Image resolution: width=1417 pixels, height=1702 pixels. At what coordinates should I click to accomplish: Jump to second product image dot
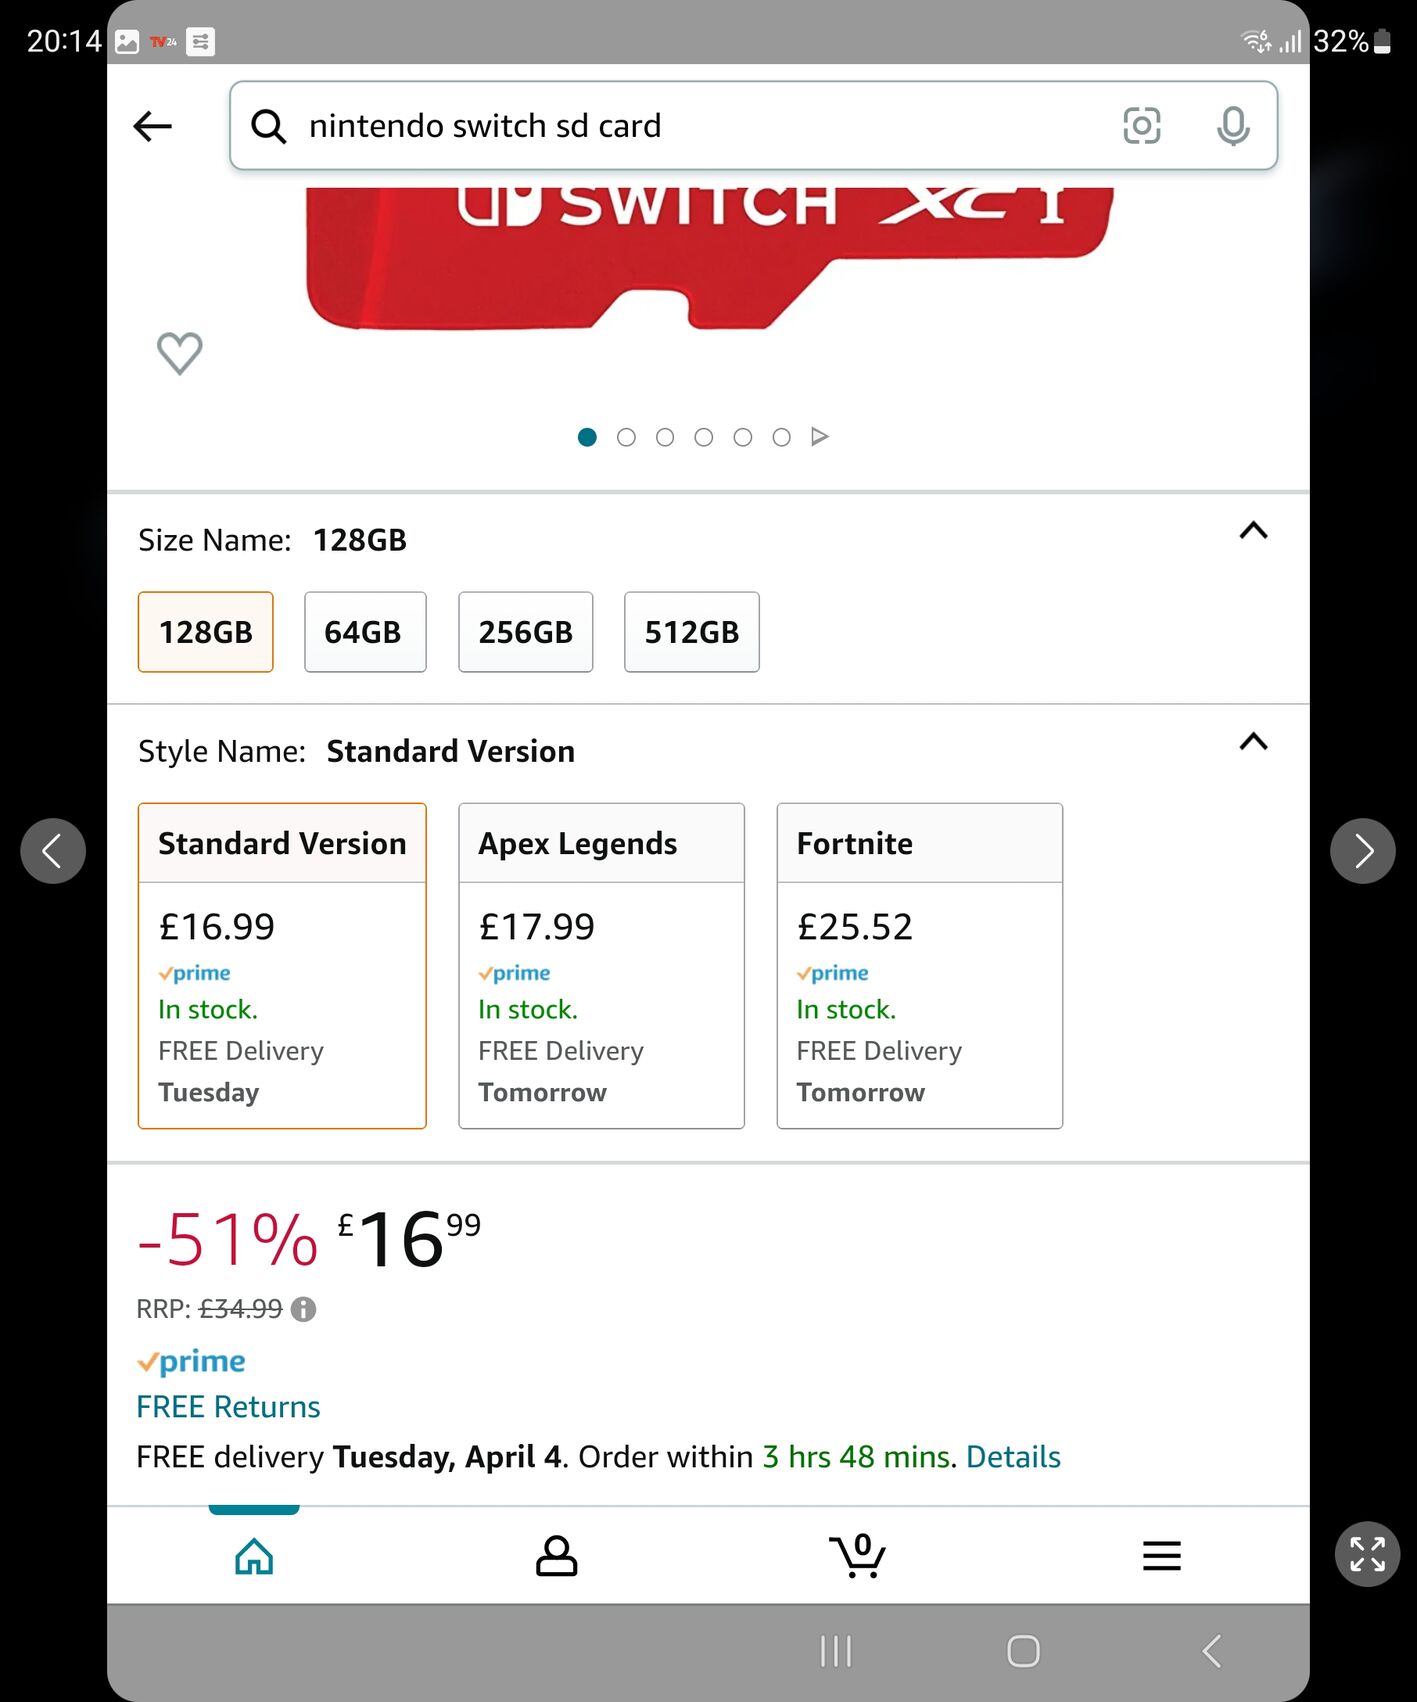tap(626, 437)
